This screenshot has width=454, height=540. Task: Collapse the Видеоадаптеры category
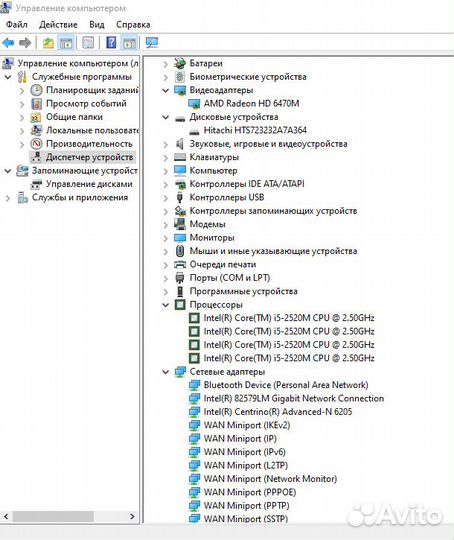point(166,91)
